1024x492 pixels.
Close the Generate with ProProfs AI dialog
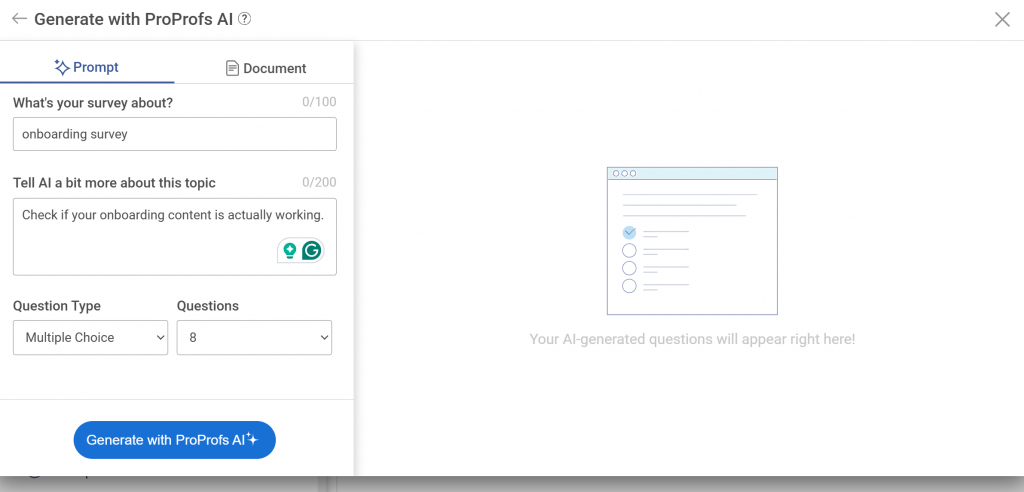(x=1002, y=19)
